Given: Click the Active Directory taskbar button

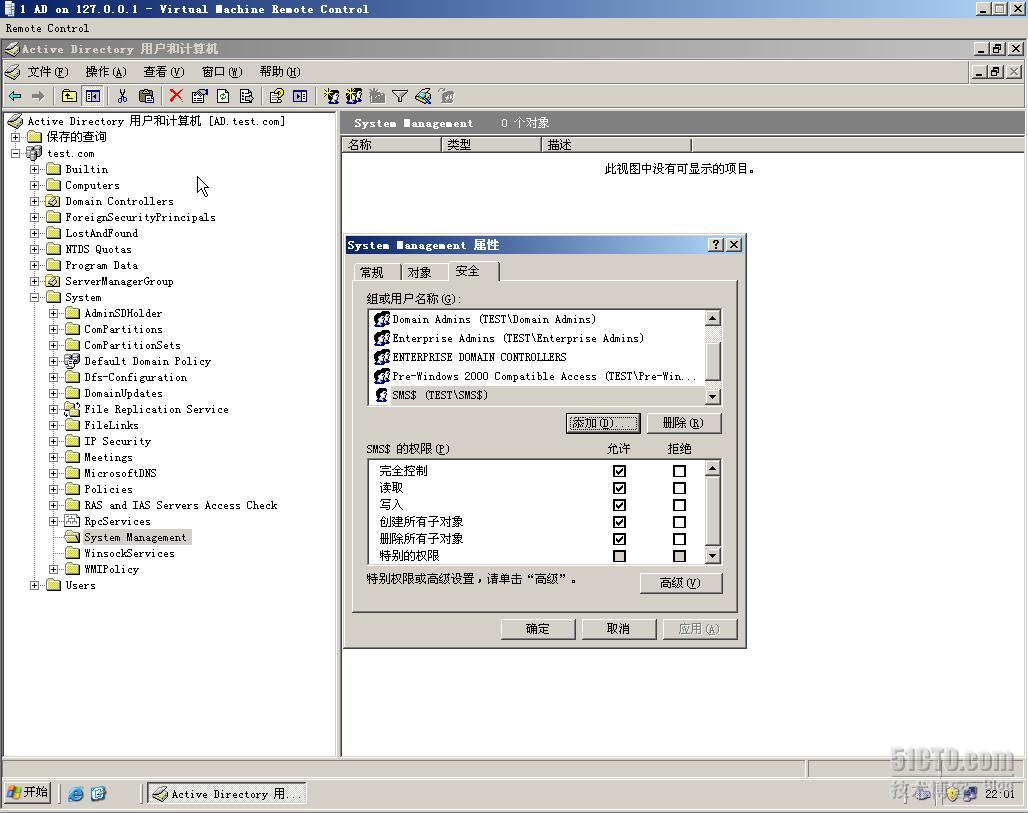Looking at the screenshot, I should [227, 794].
